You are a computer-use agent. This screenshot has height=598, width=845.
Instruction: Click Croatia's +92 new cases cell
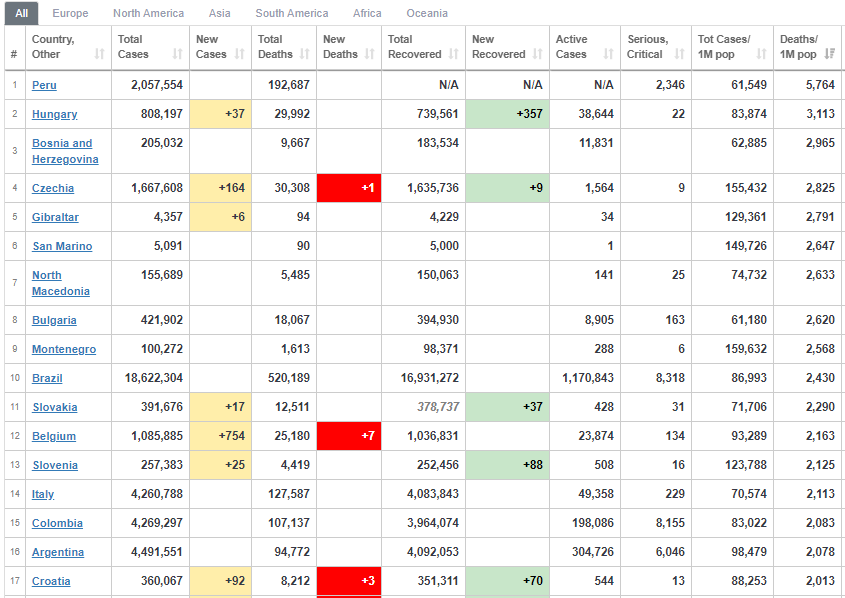[220, 581]
